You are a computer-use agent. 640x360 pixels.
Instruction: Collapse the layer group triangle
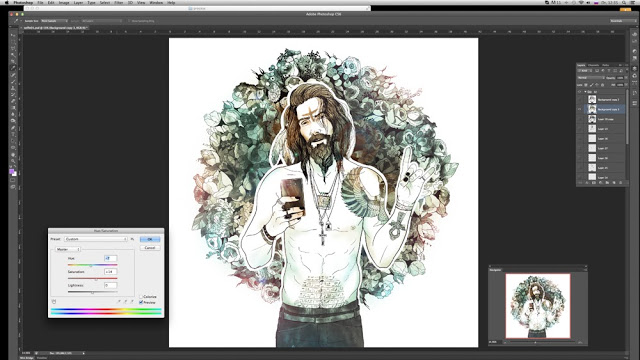pyautogui.click(x=586, y=92)
